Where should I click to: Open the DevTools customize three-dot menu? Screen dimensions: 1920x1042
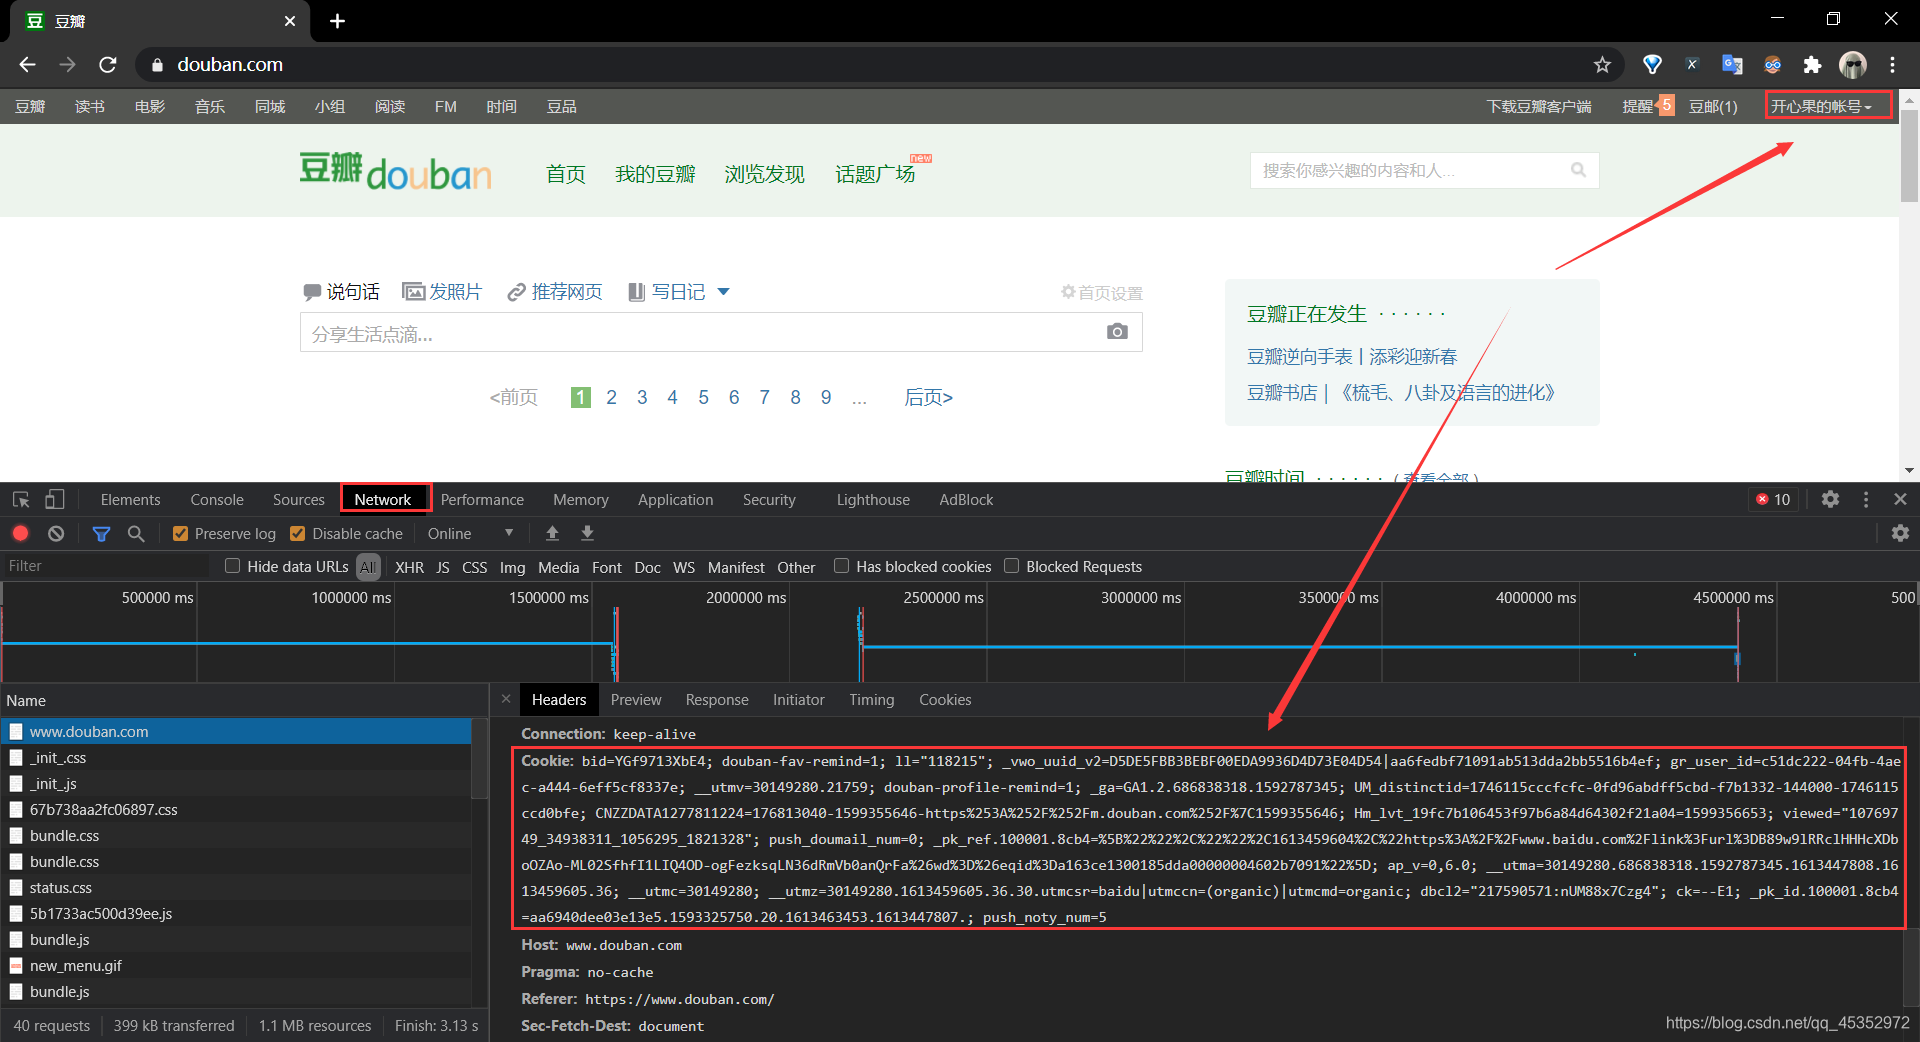[x=1866, y=499]
